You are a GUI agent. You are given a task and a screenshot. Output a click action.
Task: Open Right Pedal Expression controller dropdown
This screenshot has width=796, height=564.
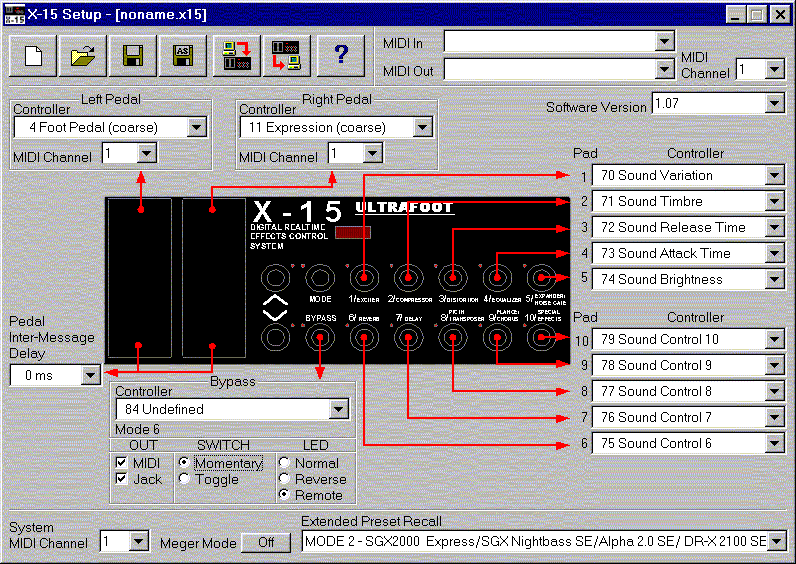pyautogui.click(x=422, y=127)
